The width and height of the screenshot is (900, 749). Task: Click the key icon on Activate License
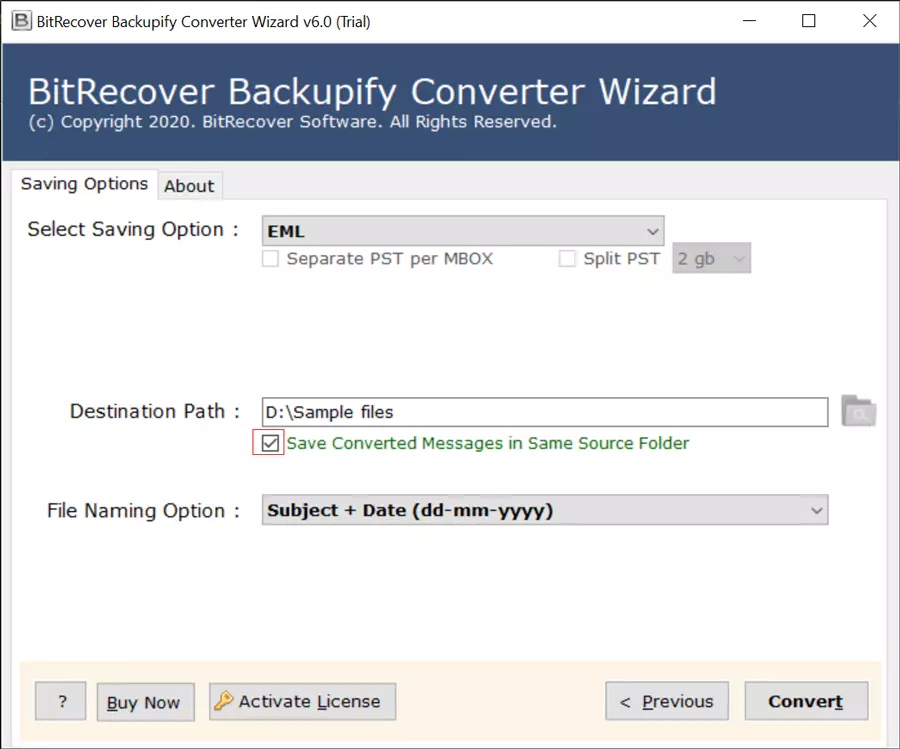(224, 700)
